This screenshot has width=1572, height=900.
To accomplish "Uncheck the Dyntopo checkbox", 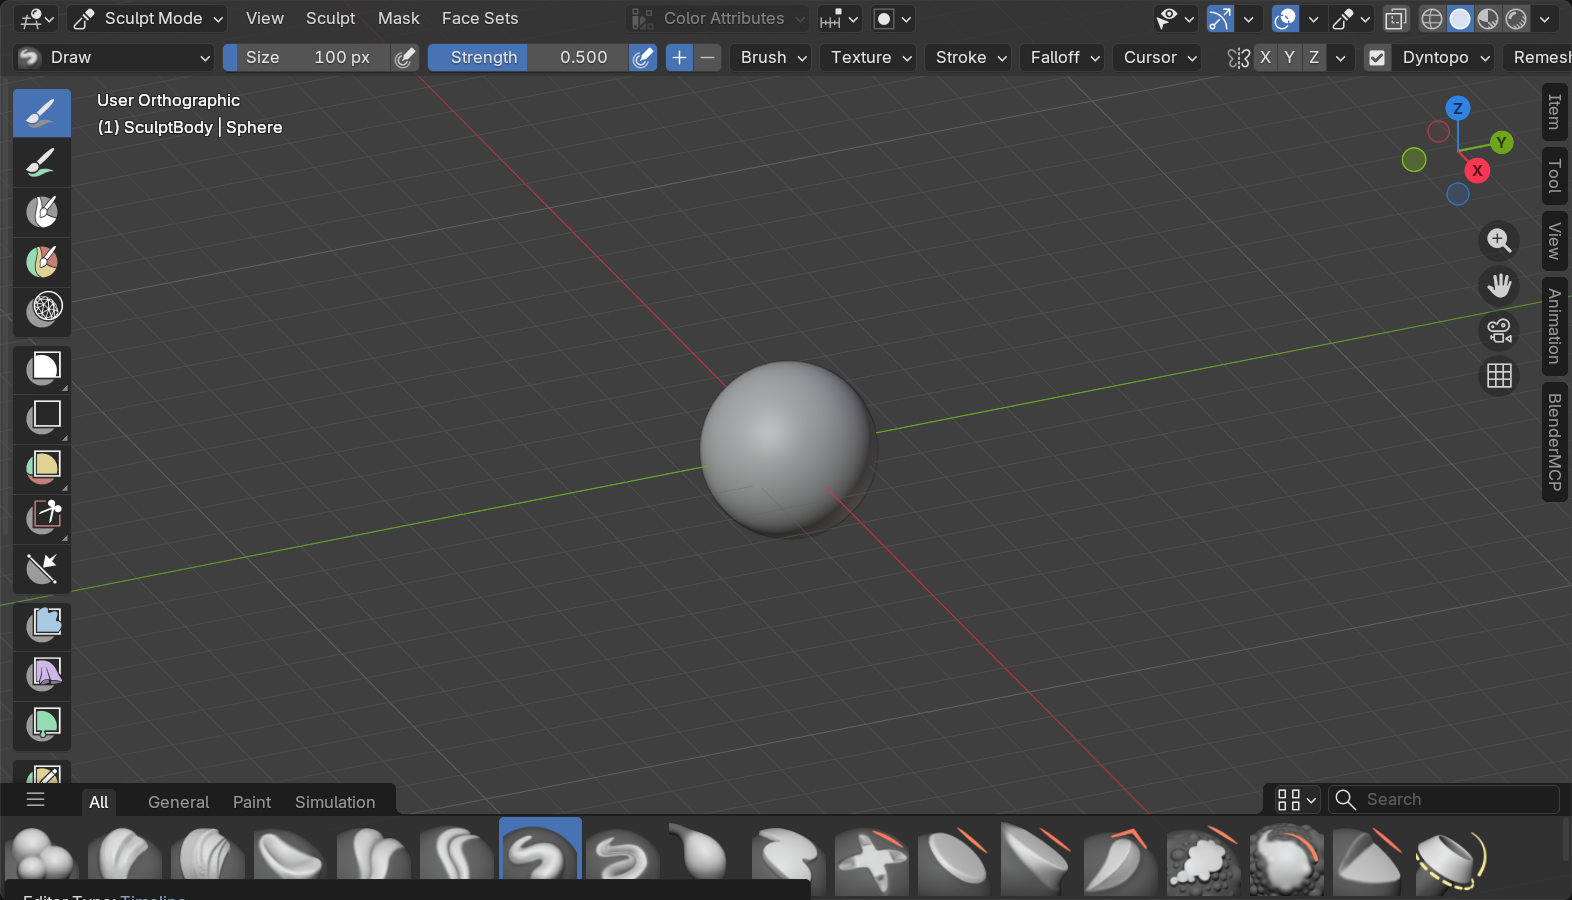I will [1377, 58].
